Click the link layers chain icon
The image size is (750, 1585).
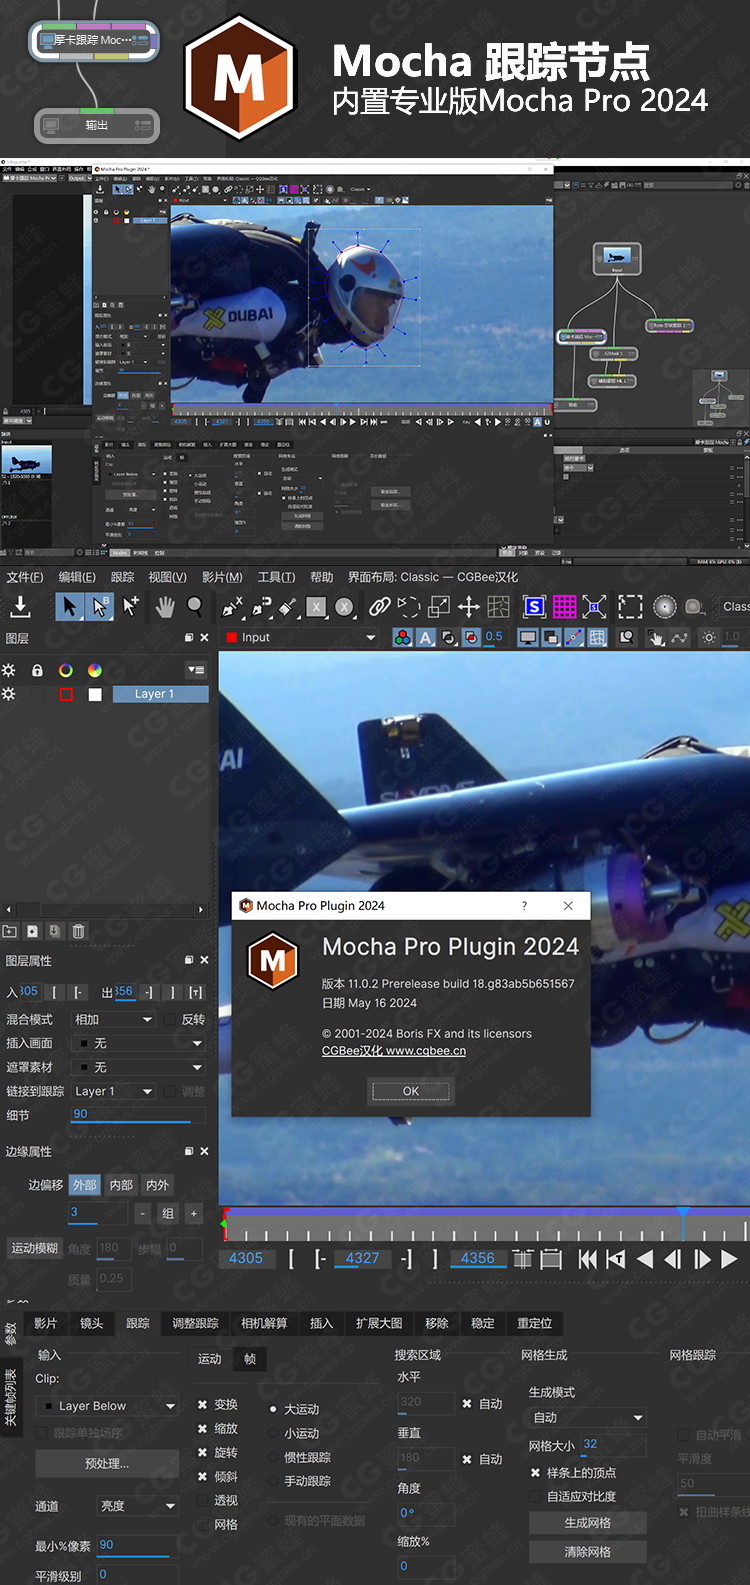380,606
